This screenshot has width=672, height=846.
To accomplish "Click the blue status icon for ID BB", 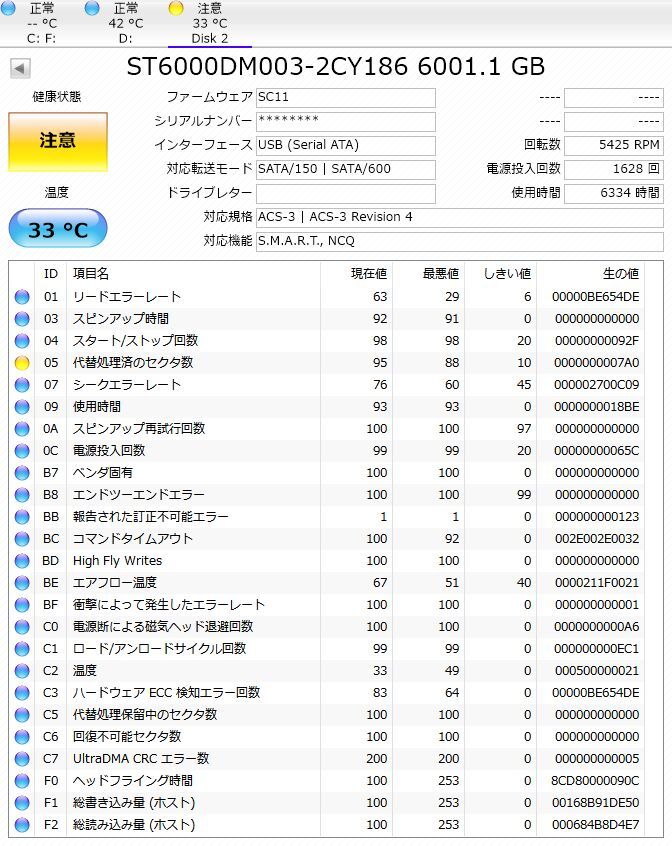I will [22, 517].
